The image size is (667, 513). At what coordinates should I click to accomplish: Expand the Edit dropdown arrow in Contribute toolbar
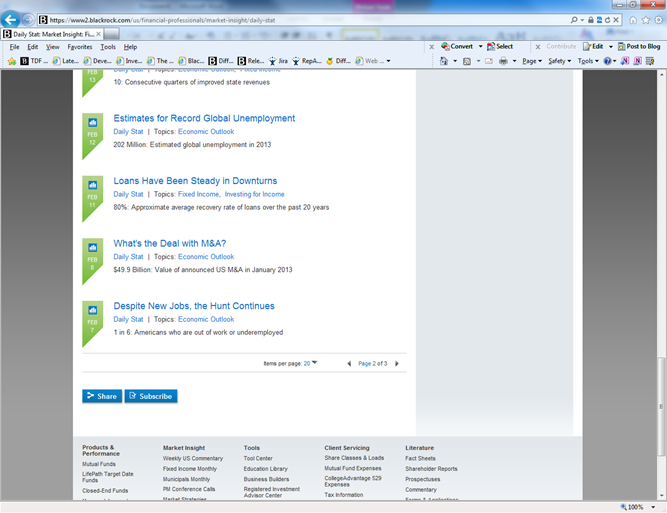pyautogui.click(x=610, y=46)
